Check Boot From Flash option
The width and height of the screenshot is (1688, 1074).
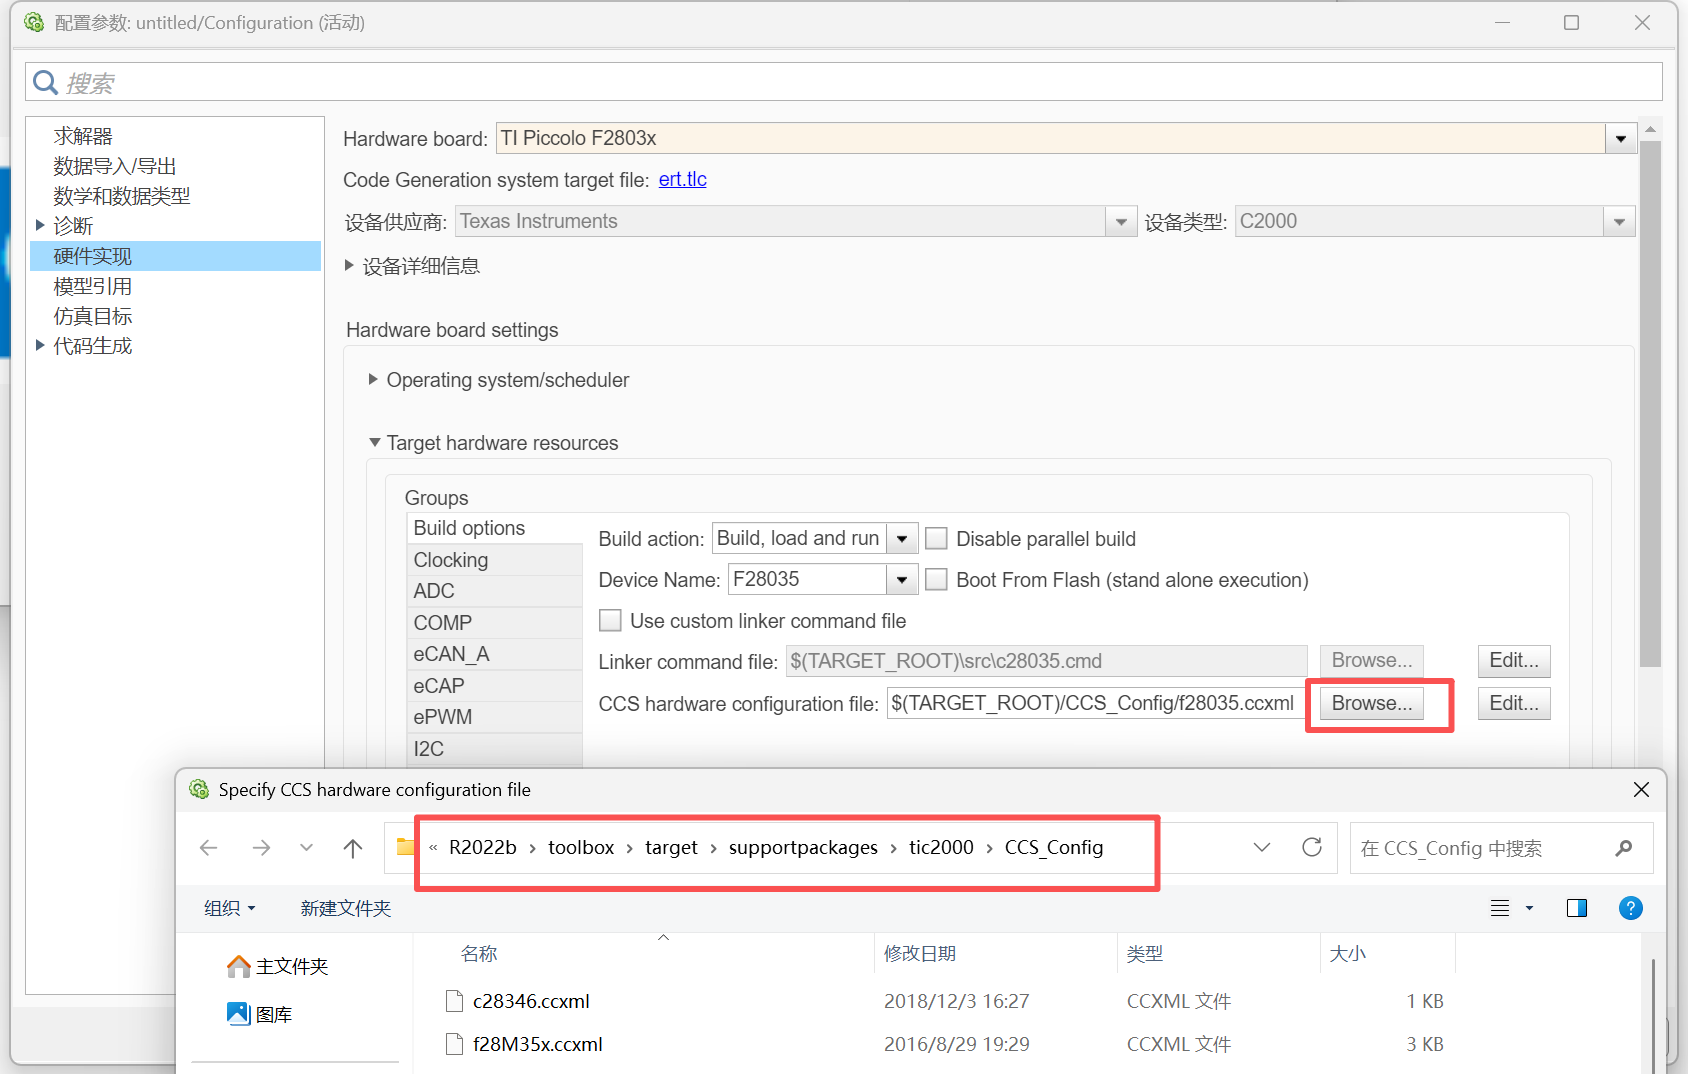point(936,580)
